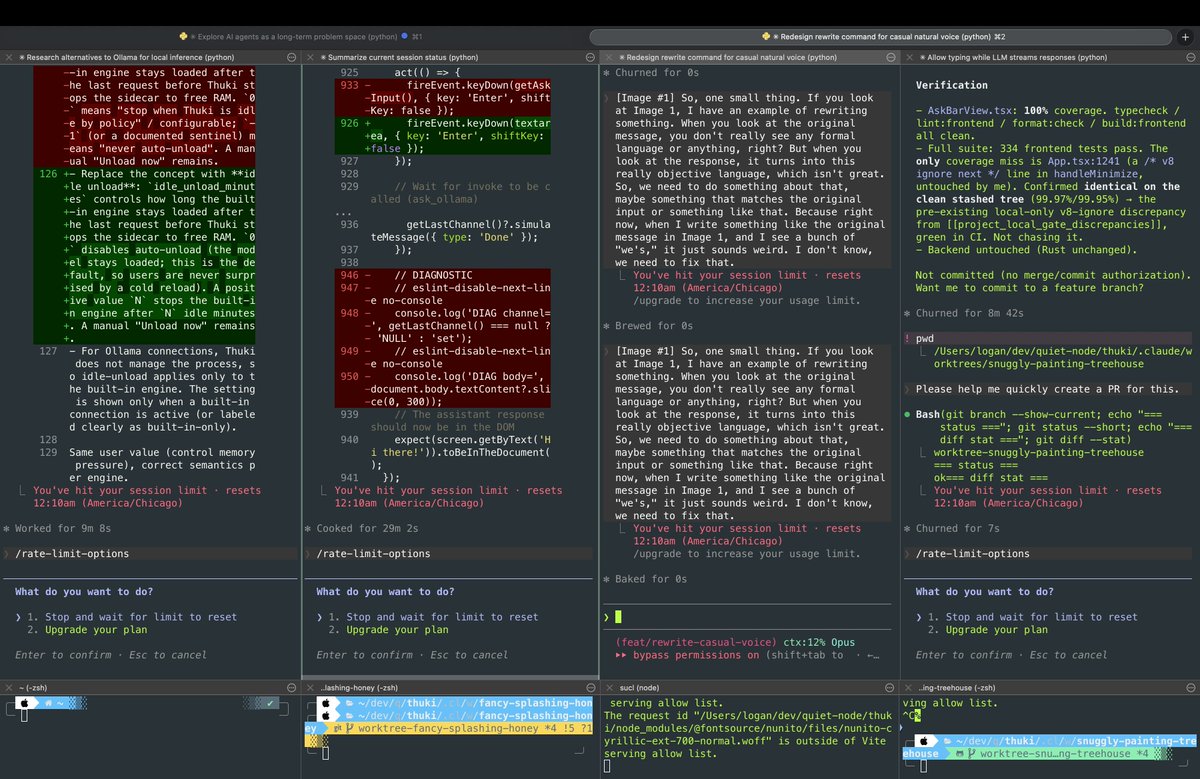Select Stop and wait option in Summarize session pane
1200x779 pixels.
pyautogui.click(x=433, y=617)
